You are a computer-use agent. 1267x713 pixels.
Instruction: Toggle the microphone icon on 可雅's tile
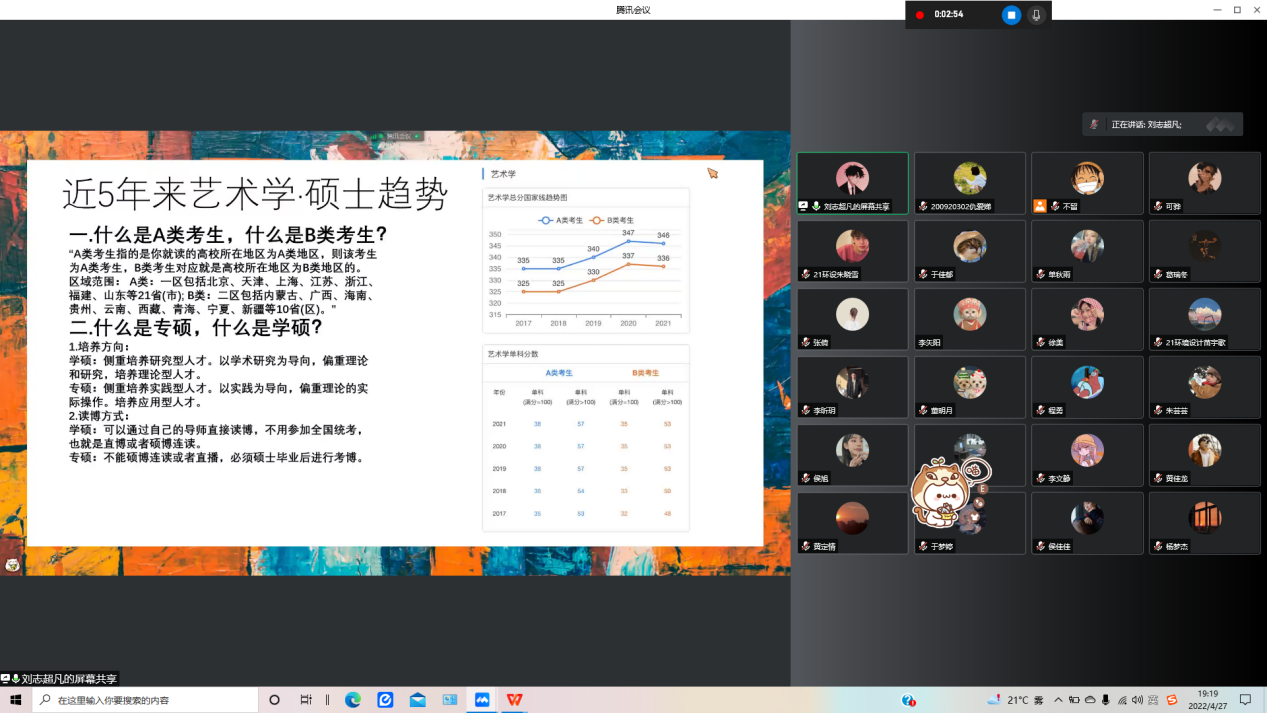(1158, 208)
